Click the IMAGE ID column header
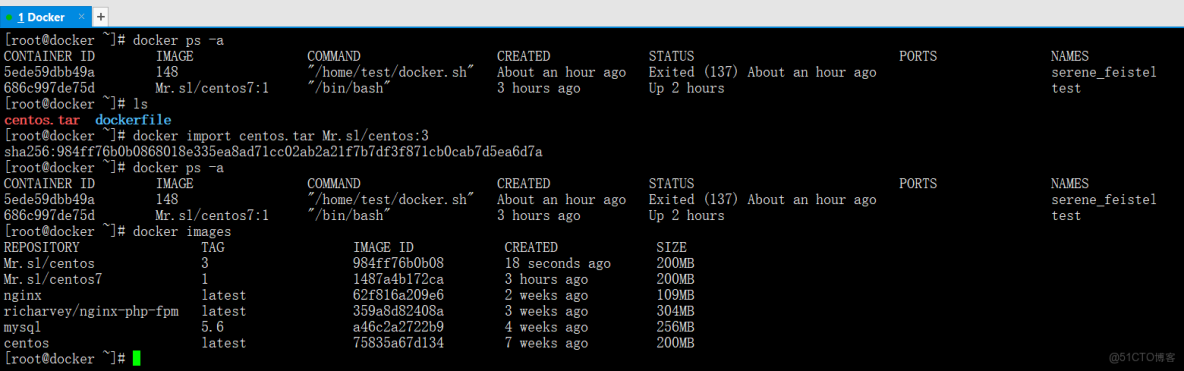Image resolution: width=1184 pixels, height=371 pixels. [x=384, y=247]
